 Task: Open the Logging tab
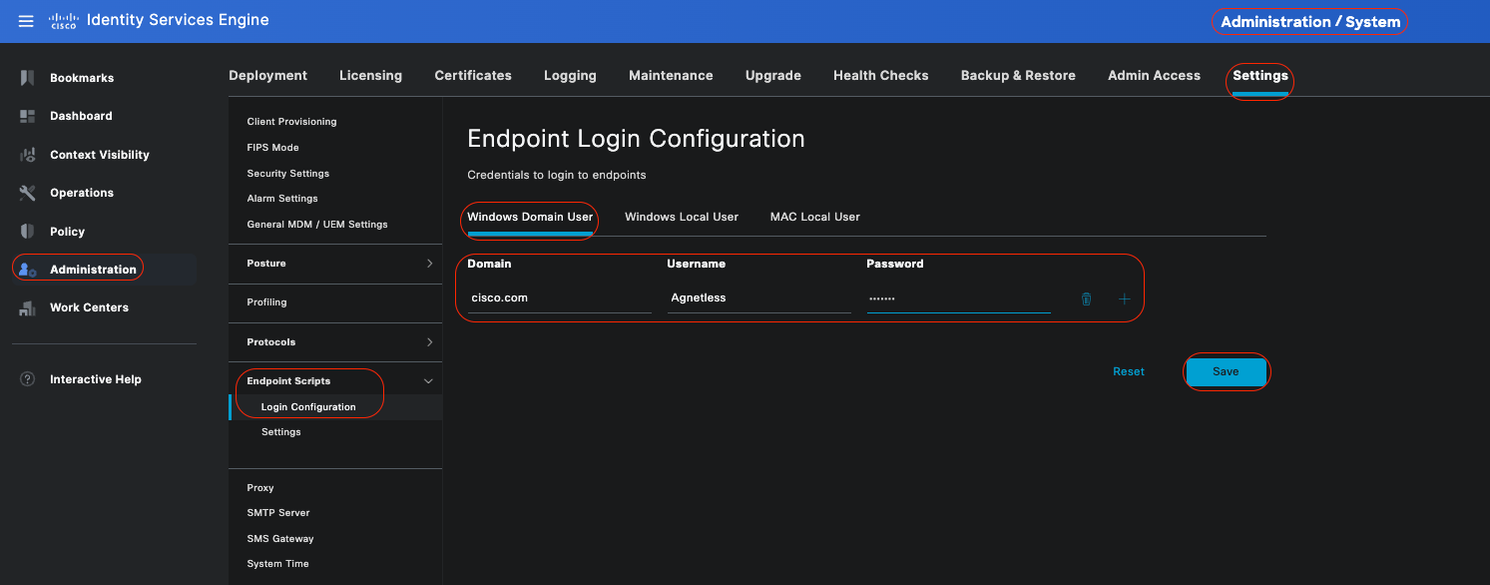[x=570, y=75]
